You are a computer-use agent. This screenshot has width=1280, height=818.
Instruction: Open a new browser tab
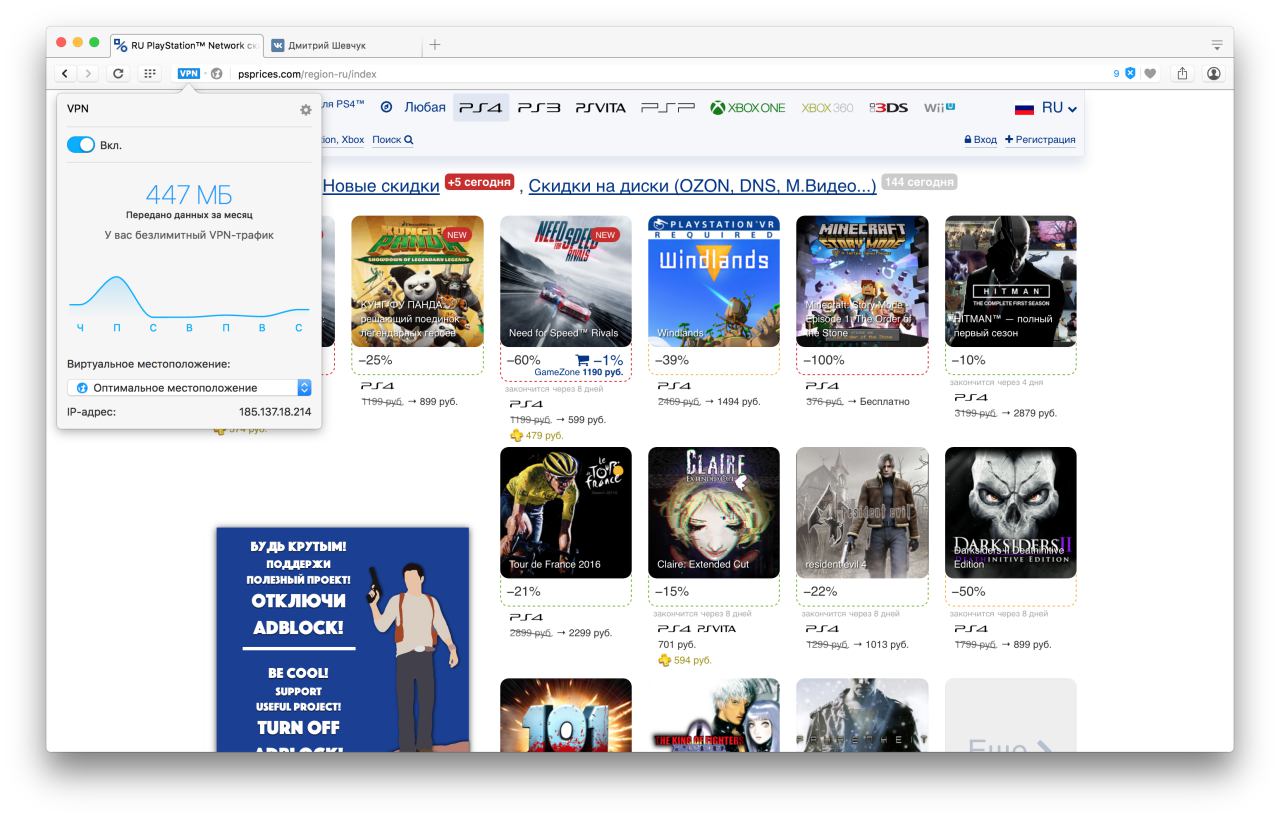point(434,44)
